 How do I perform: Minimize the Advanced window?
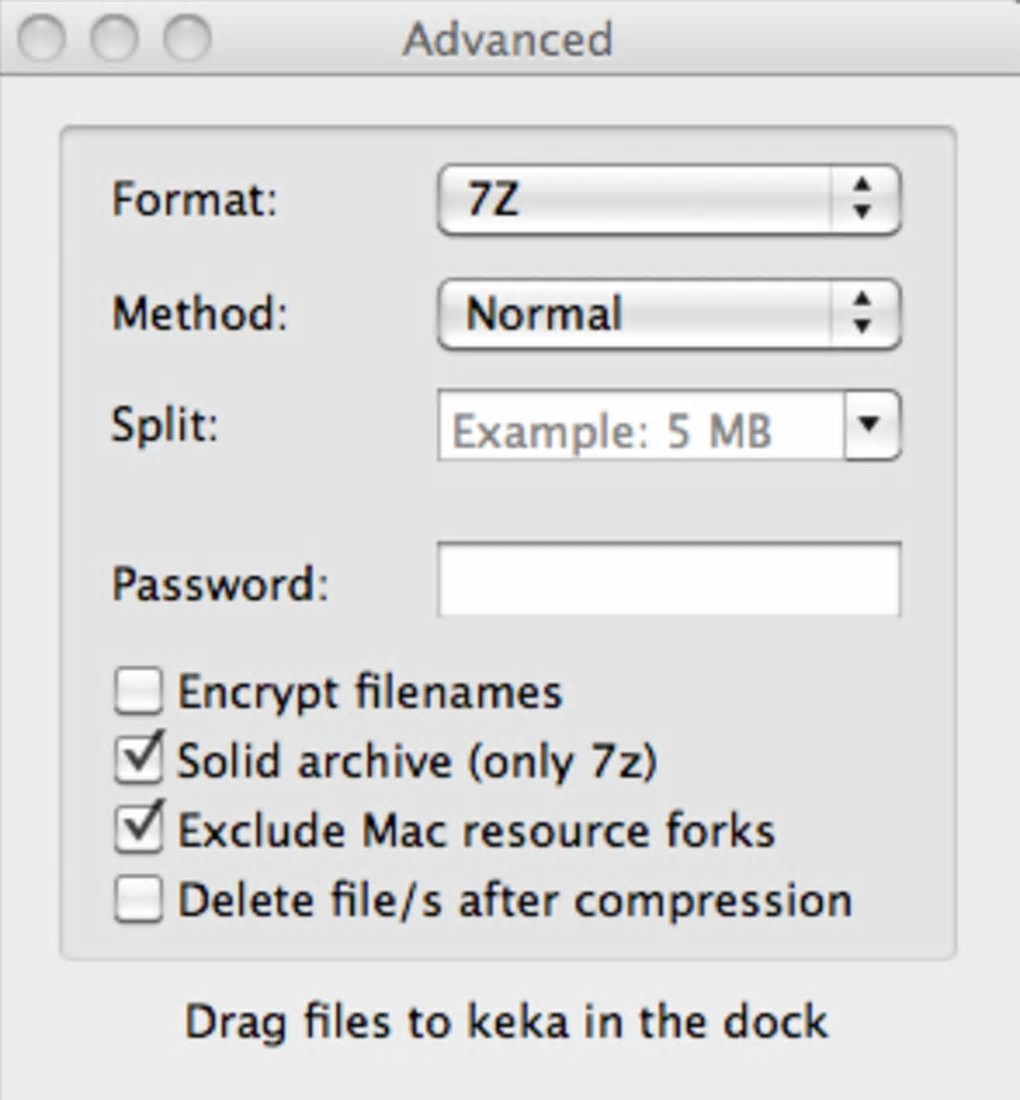[x=114, y=40]
